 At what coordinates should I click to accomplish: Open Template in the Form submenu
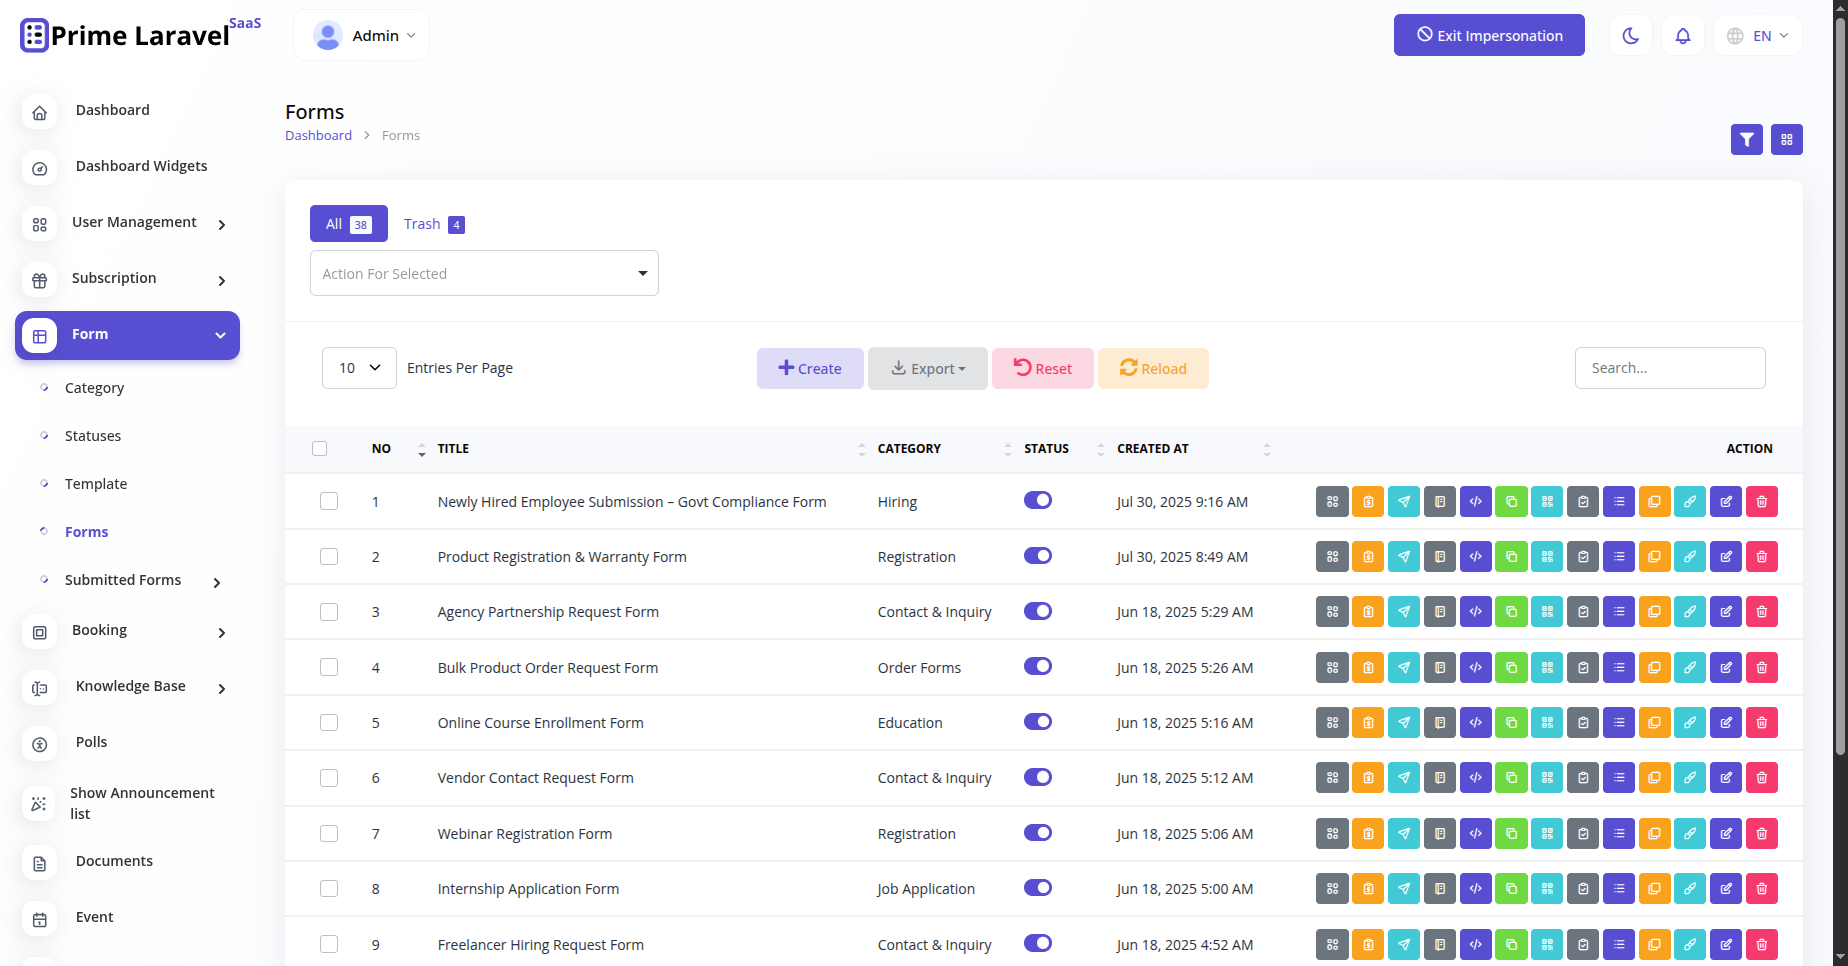pos(96,484)
